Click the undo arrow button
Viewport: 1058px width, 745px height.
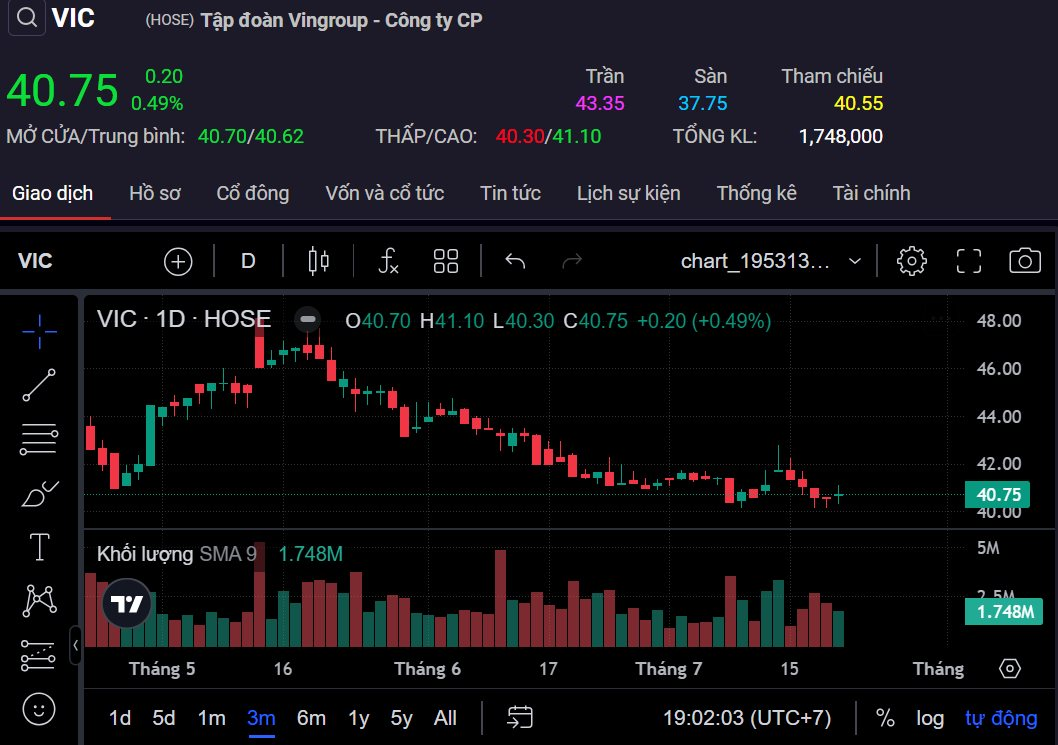pos(515,262)
